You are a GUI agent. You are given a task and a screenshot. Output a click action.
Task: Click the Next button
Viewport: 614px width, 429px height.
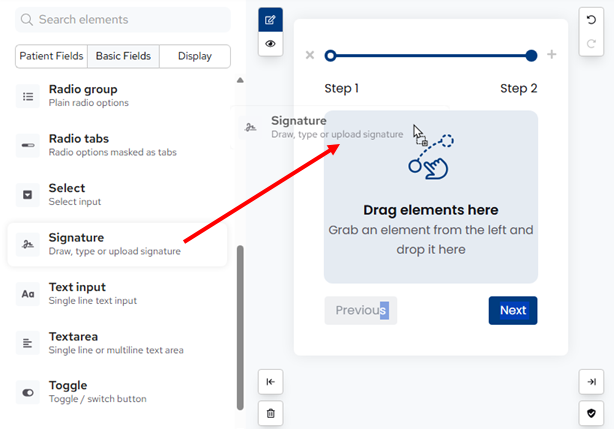click(x=513, y=310)
